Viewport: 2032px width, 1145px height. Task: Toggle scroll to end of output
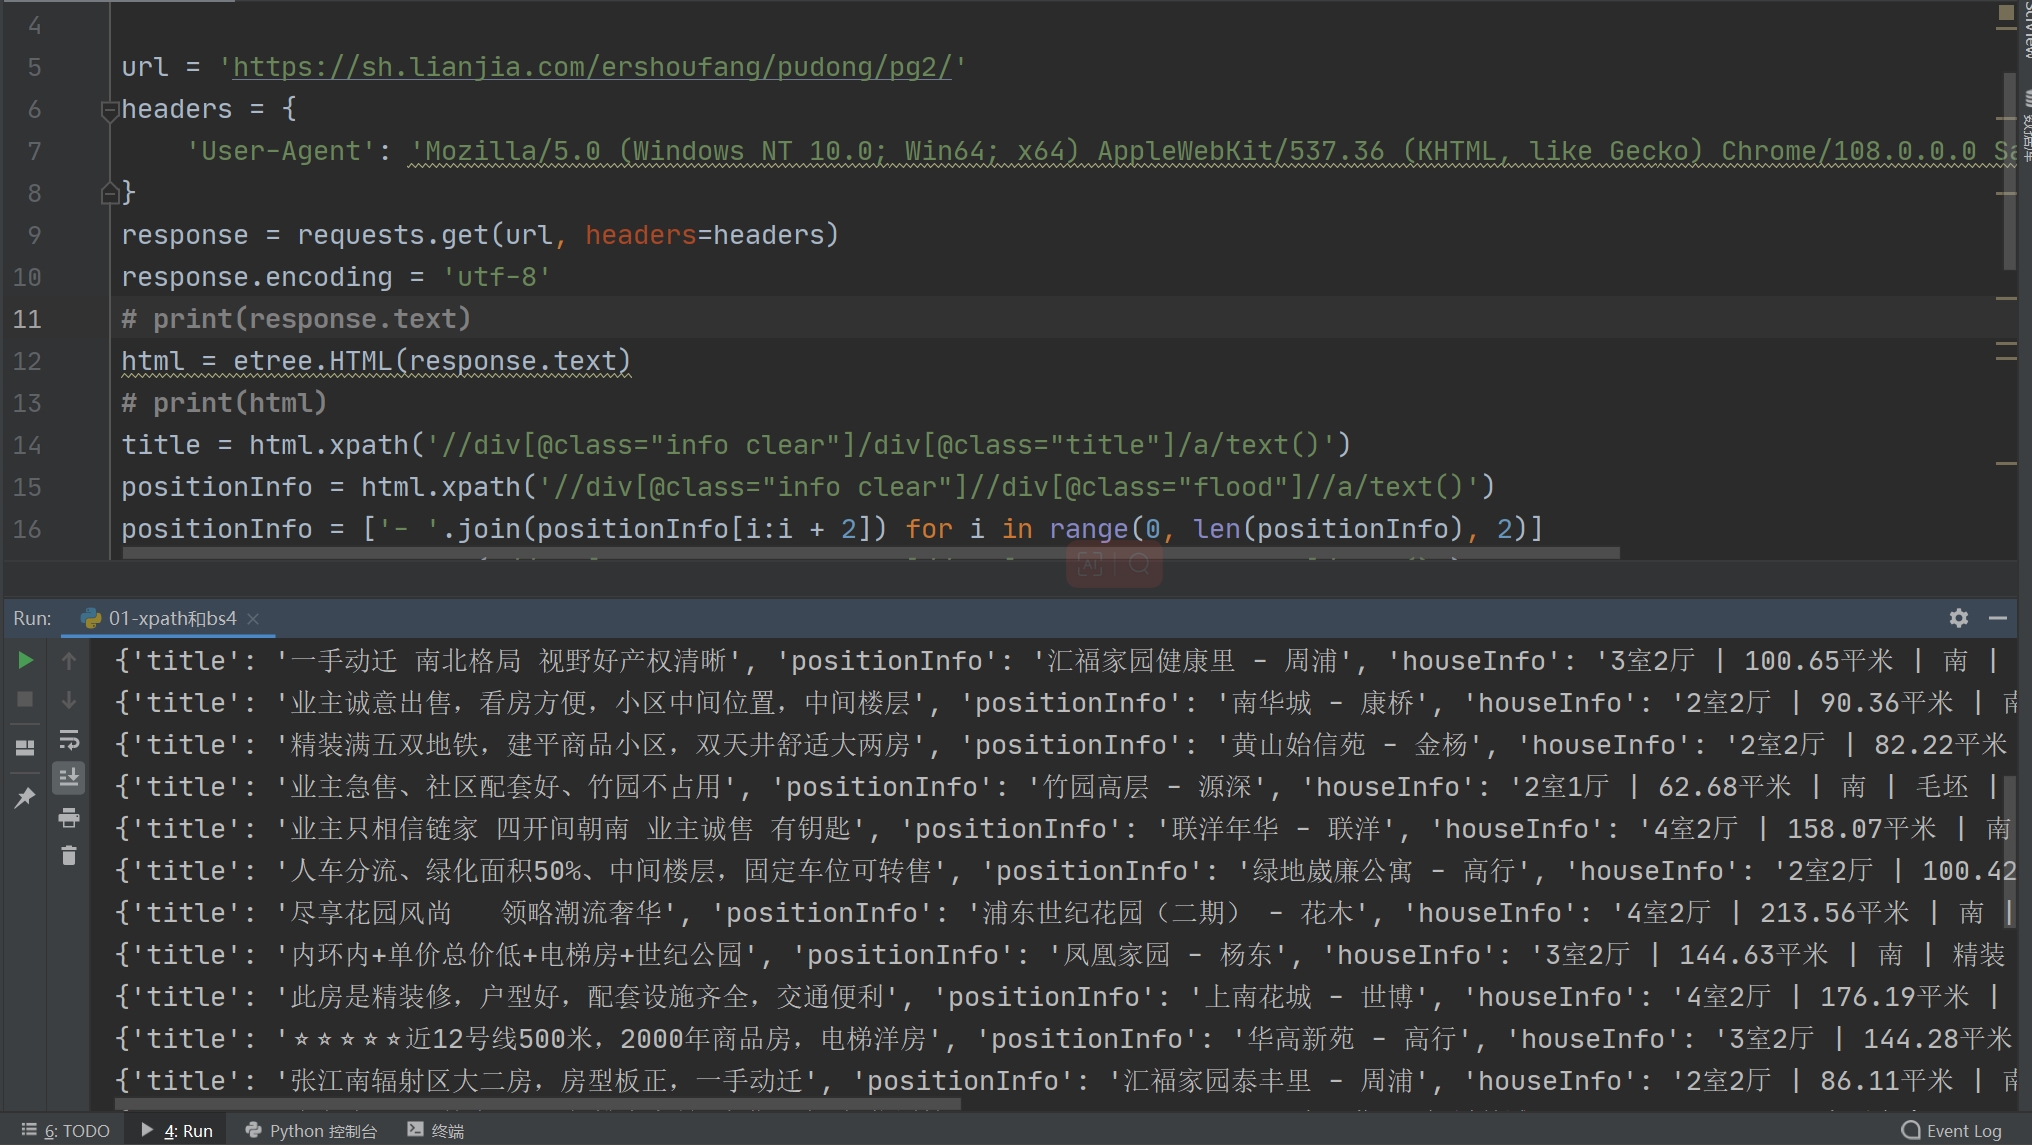coord(69,777)
